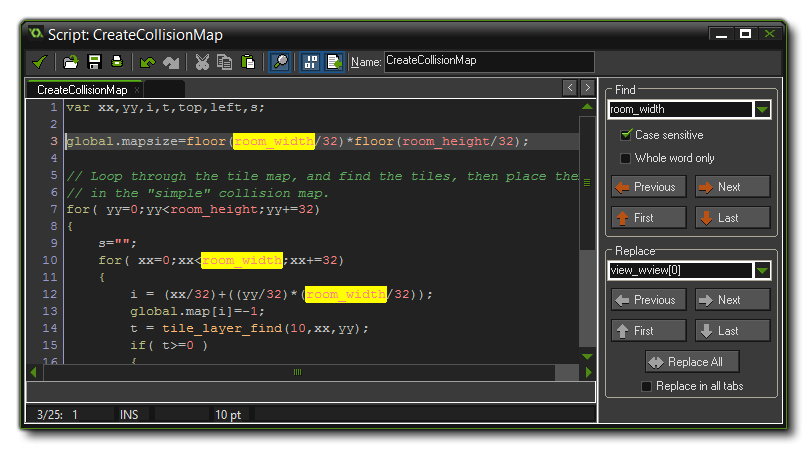Close the CreateCollisionMap tab
Image resolution: width=807 pixels, height=449 pixels.
pyautogui.click(x=137, y=90)
